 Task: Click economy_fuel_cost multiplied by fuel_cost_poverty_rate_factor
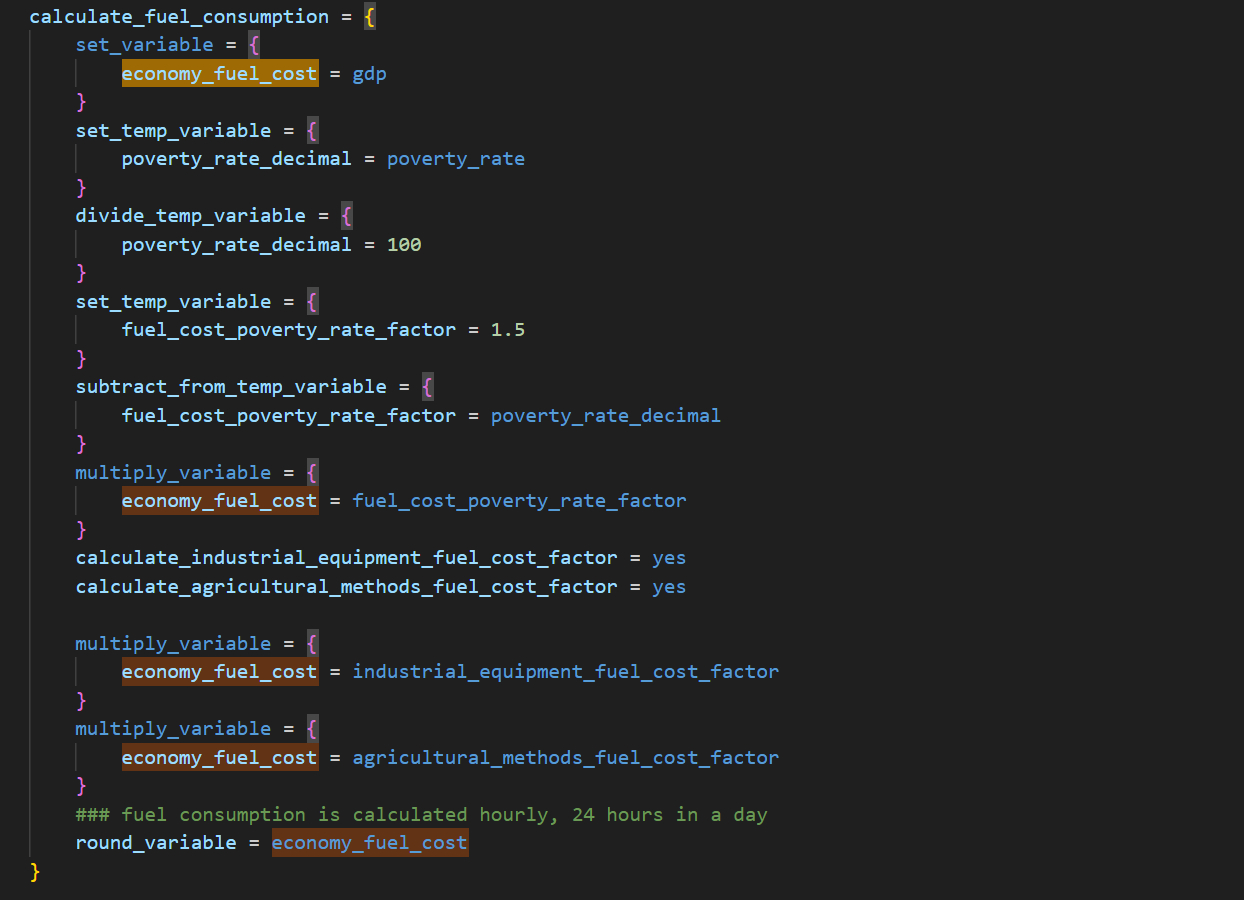(220, 501)
